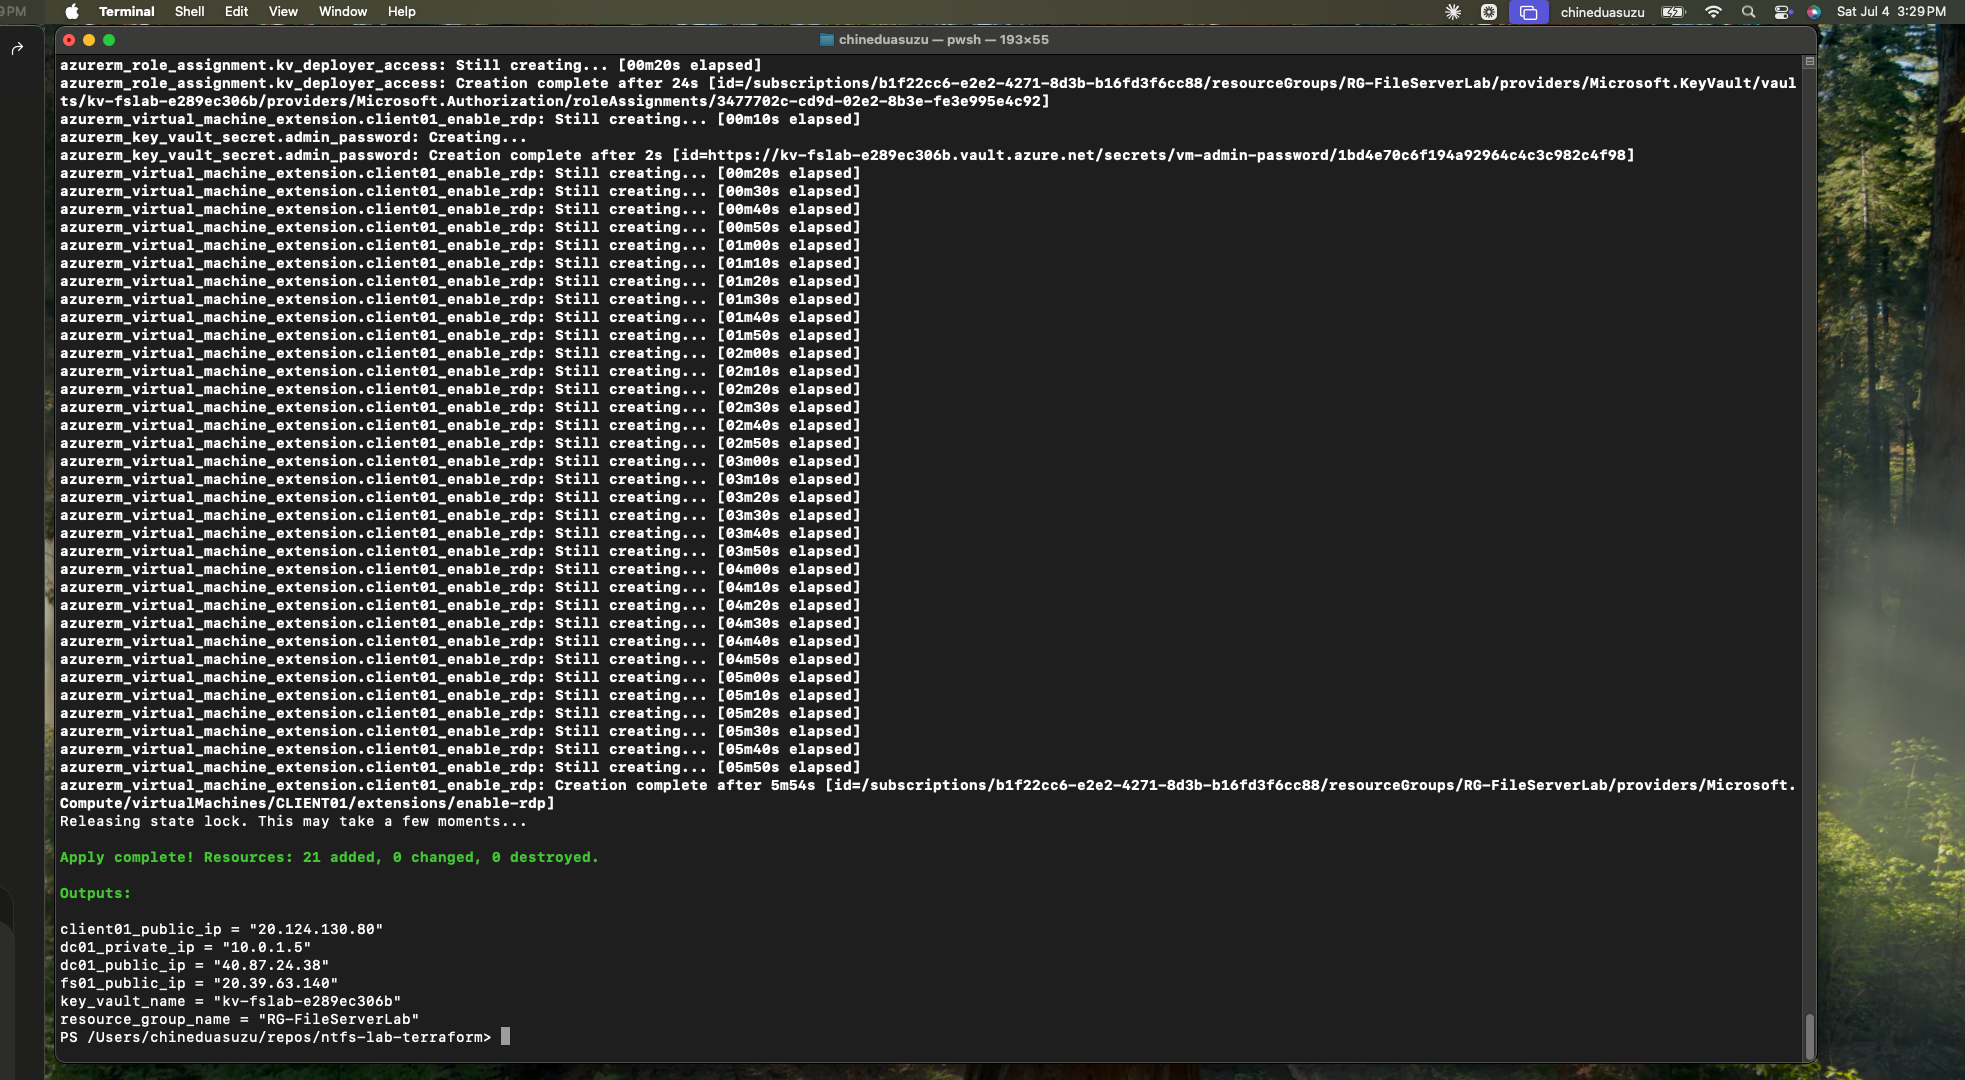This screenshot has height=1080, width=1965.
Task: Open the Terminal app menu
Action: tap(126, 12)
